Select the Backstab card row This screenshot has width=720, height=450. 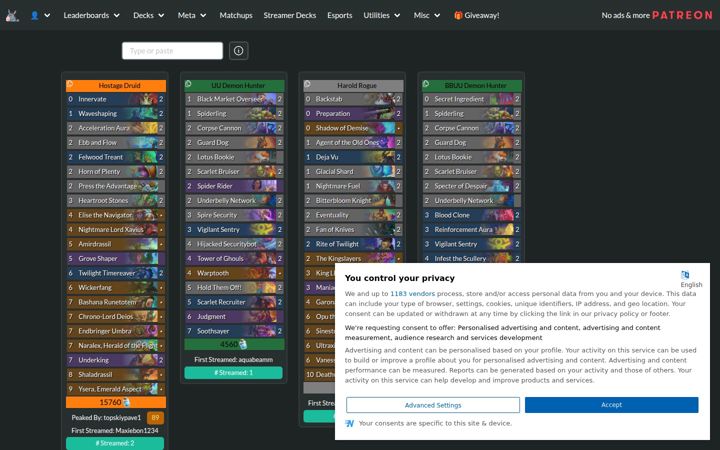[353, 99]
